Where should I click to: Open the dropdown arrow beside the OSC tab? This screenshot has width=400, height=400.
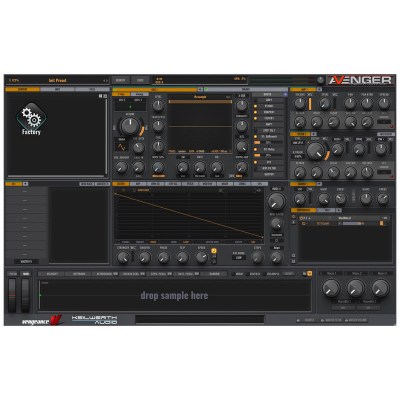coord(200,90)
